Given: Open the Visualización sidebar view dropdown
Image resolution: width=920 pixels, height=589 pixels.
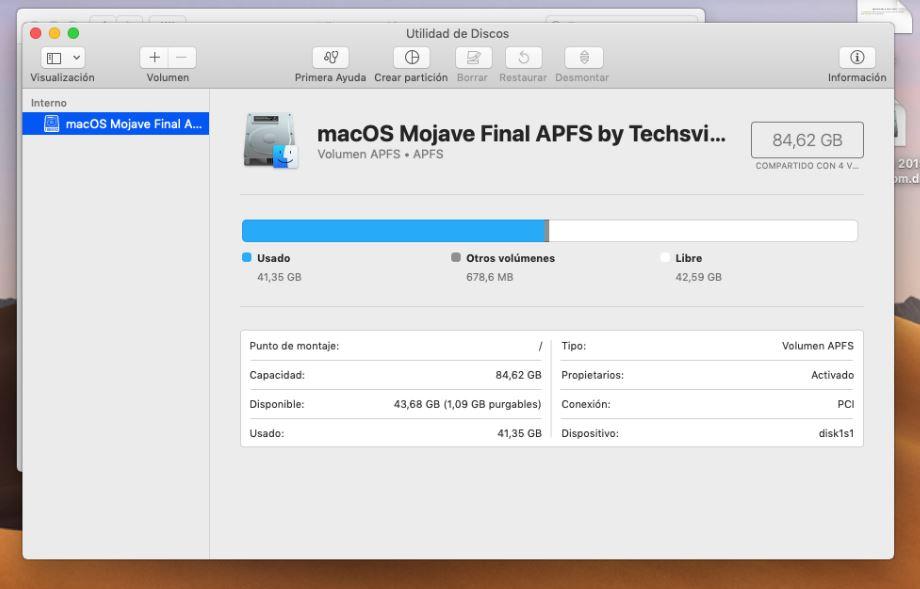Looking at the screenshot, I should click(x=63, y=57).
